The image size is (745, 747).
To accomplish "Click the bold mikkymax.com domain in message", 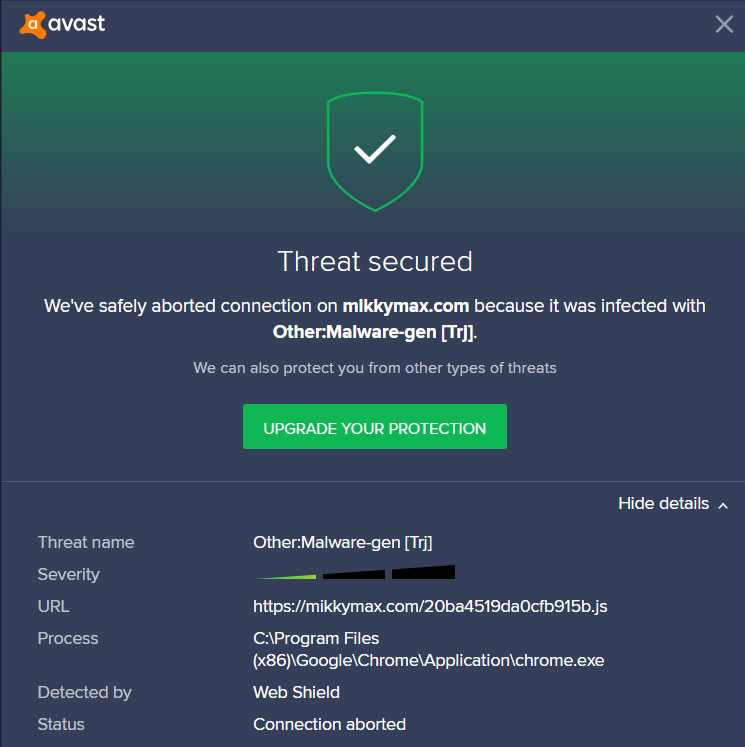I will click(406, 306).
